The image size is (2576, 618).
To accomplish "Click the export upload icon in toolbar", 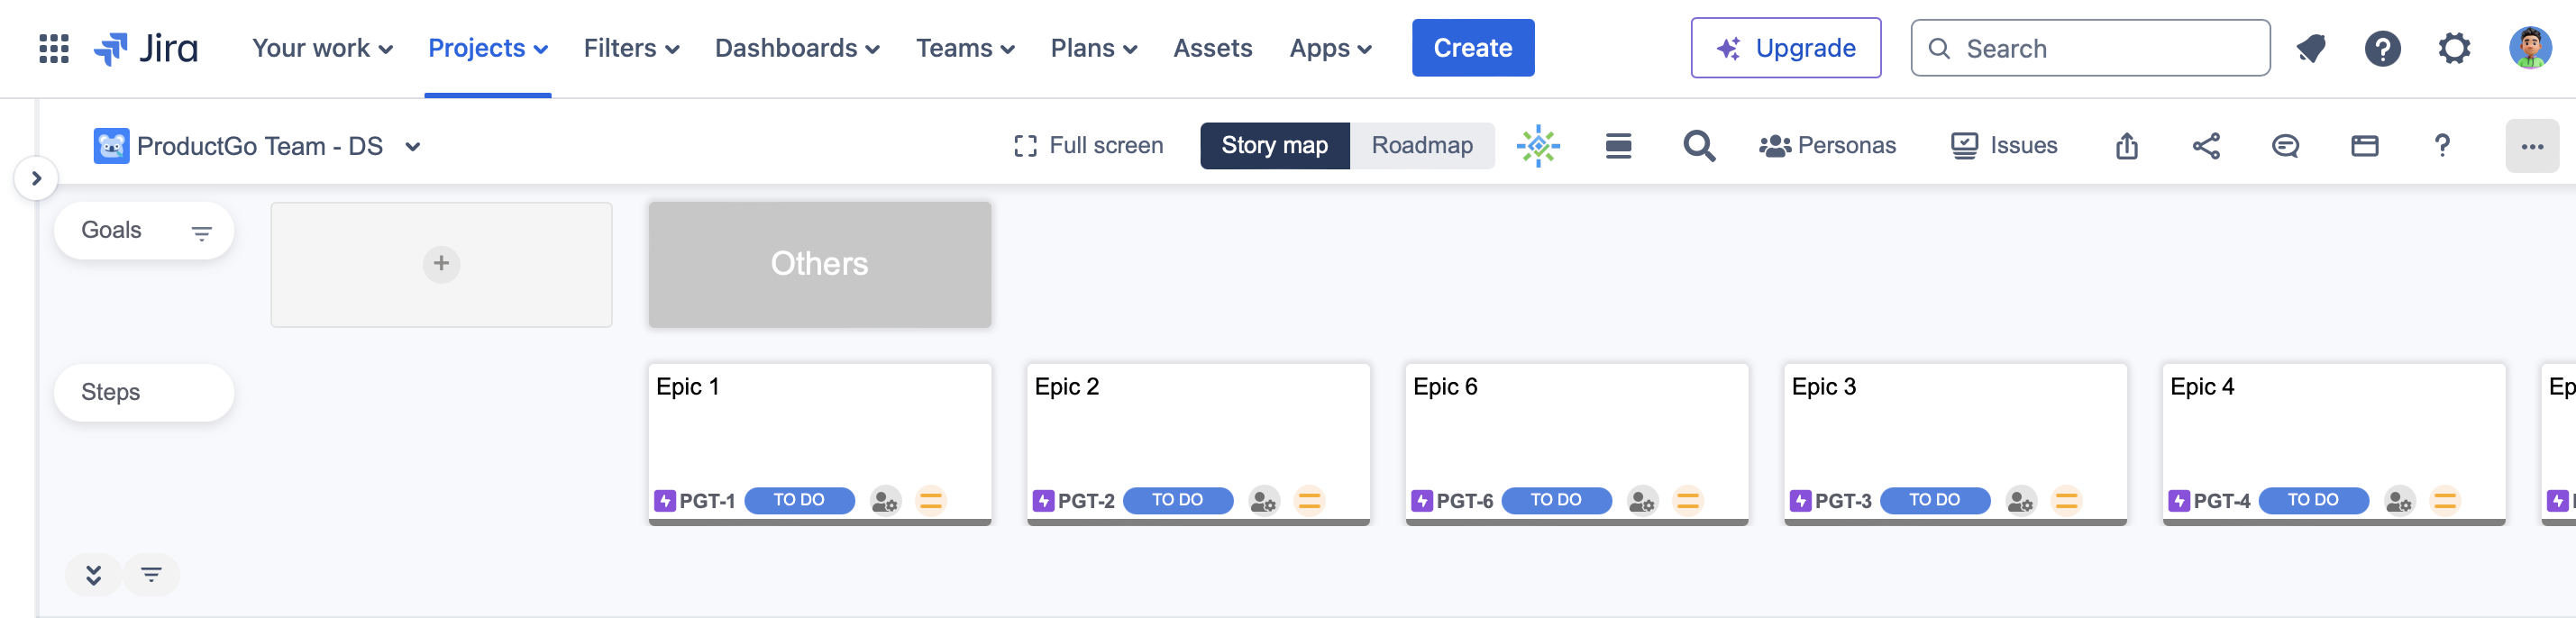I will pos(2126,146).
